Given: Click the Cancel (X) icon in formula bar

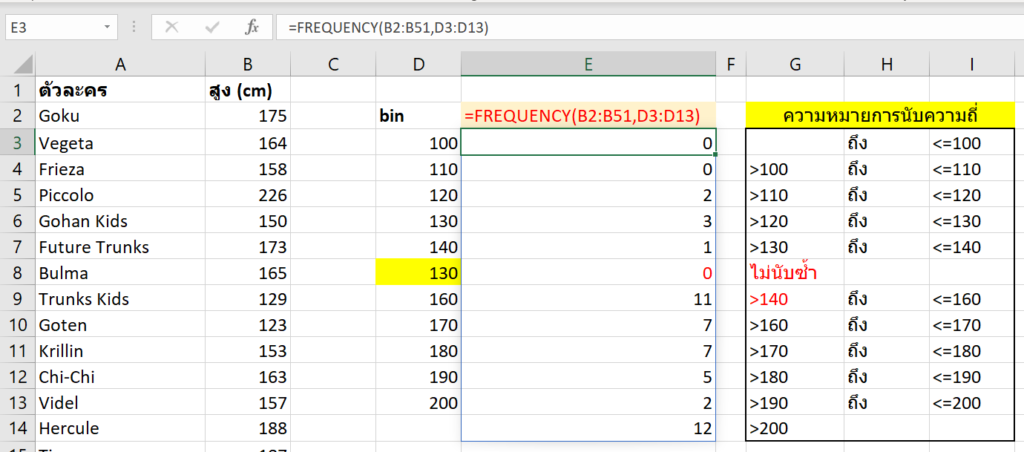Looking at the screenshot, I should [172, 27].
